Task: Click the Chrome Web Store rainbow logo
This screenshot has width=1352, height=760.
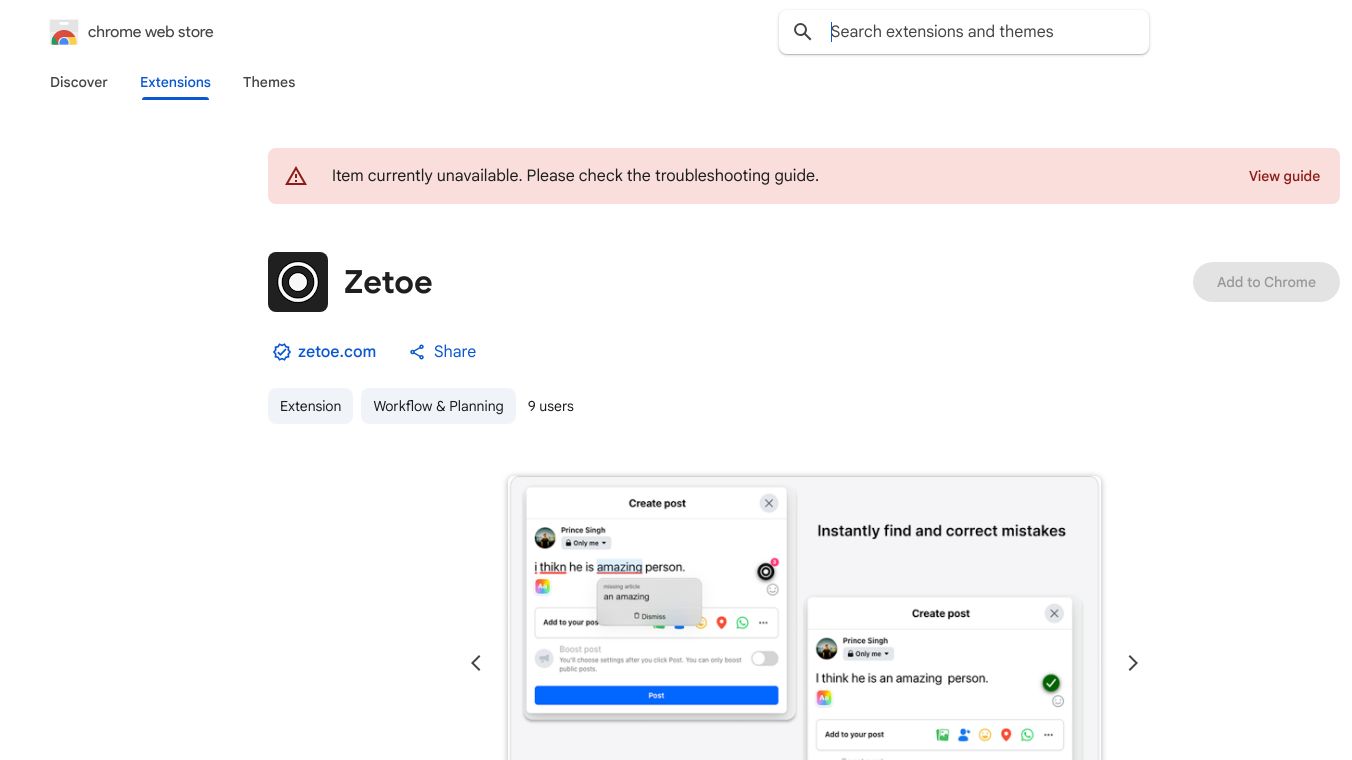Action: pyautogui.click(x=64, y=32)
